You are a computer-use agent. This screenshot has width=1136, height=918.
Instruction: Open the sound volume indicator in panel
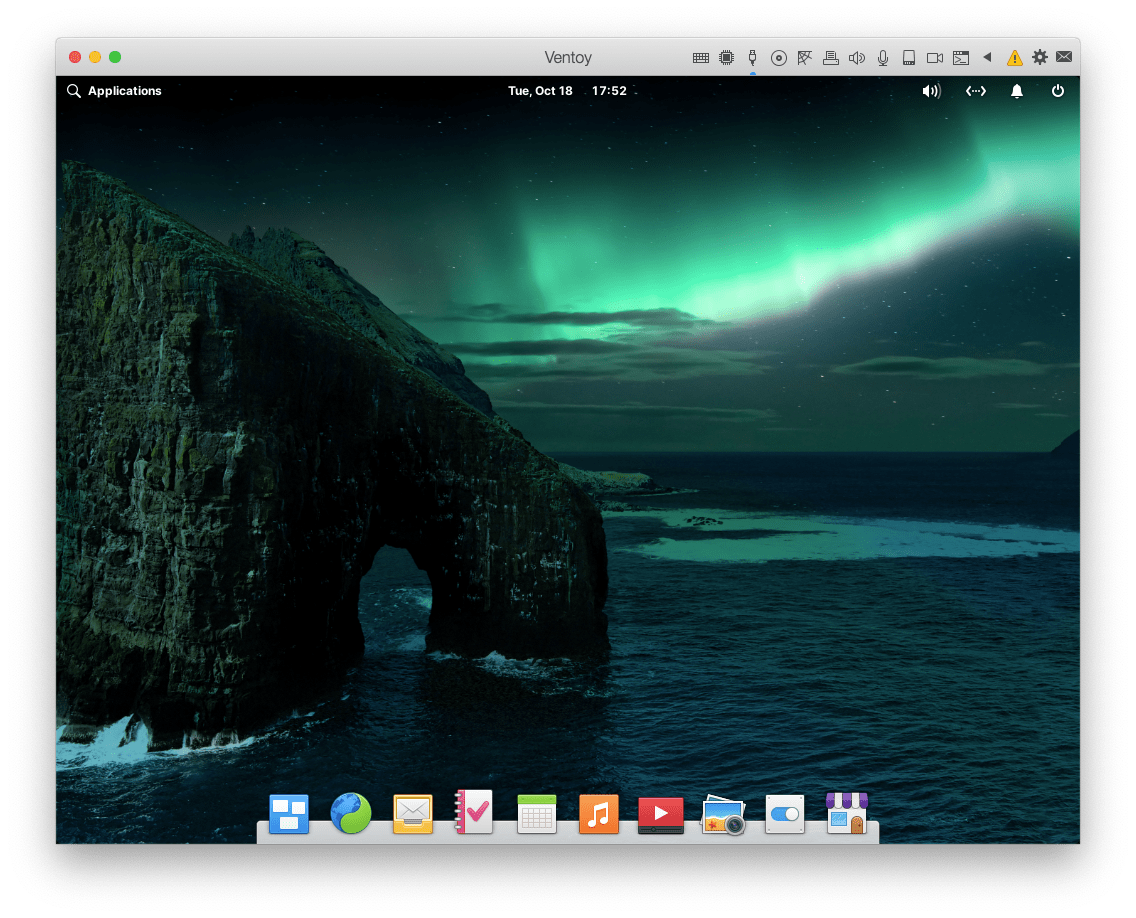click(x=931, y=91)
